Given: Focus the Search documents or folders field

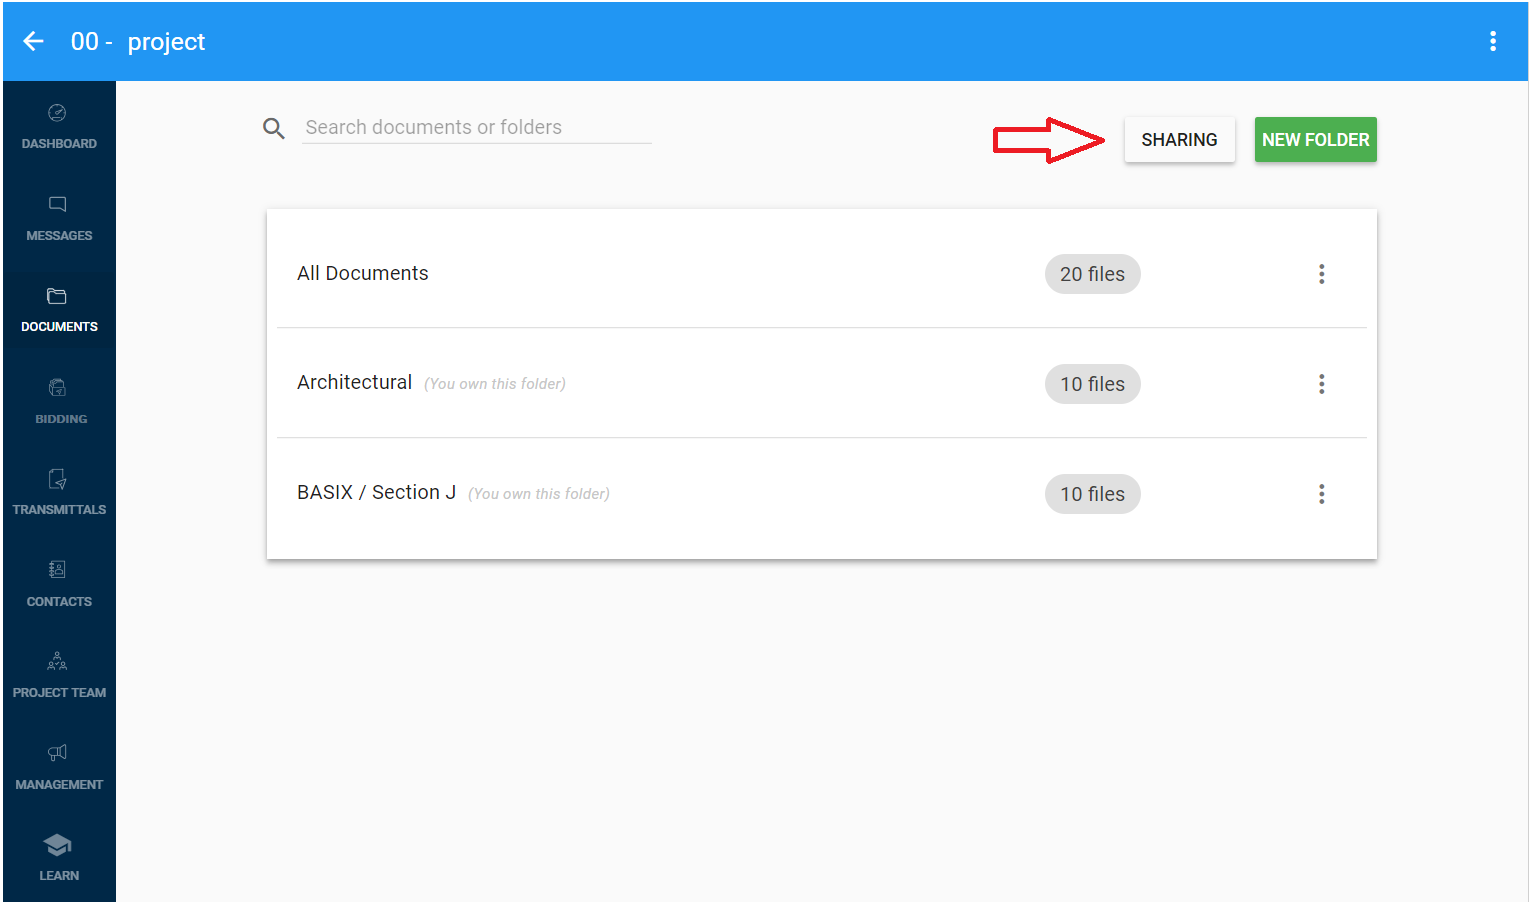Looking at the screenshot, I should tap(477, 128).
